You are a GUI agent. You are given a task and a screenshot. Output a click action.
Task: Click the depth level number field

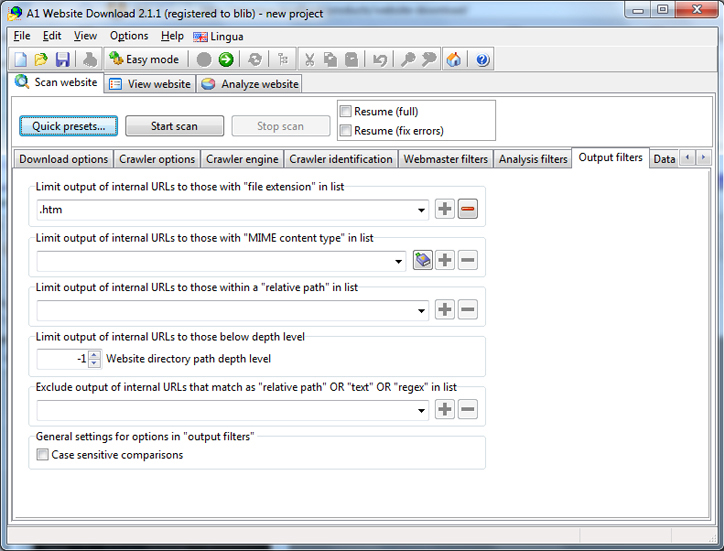[x=62, y=359]
